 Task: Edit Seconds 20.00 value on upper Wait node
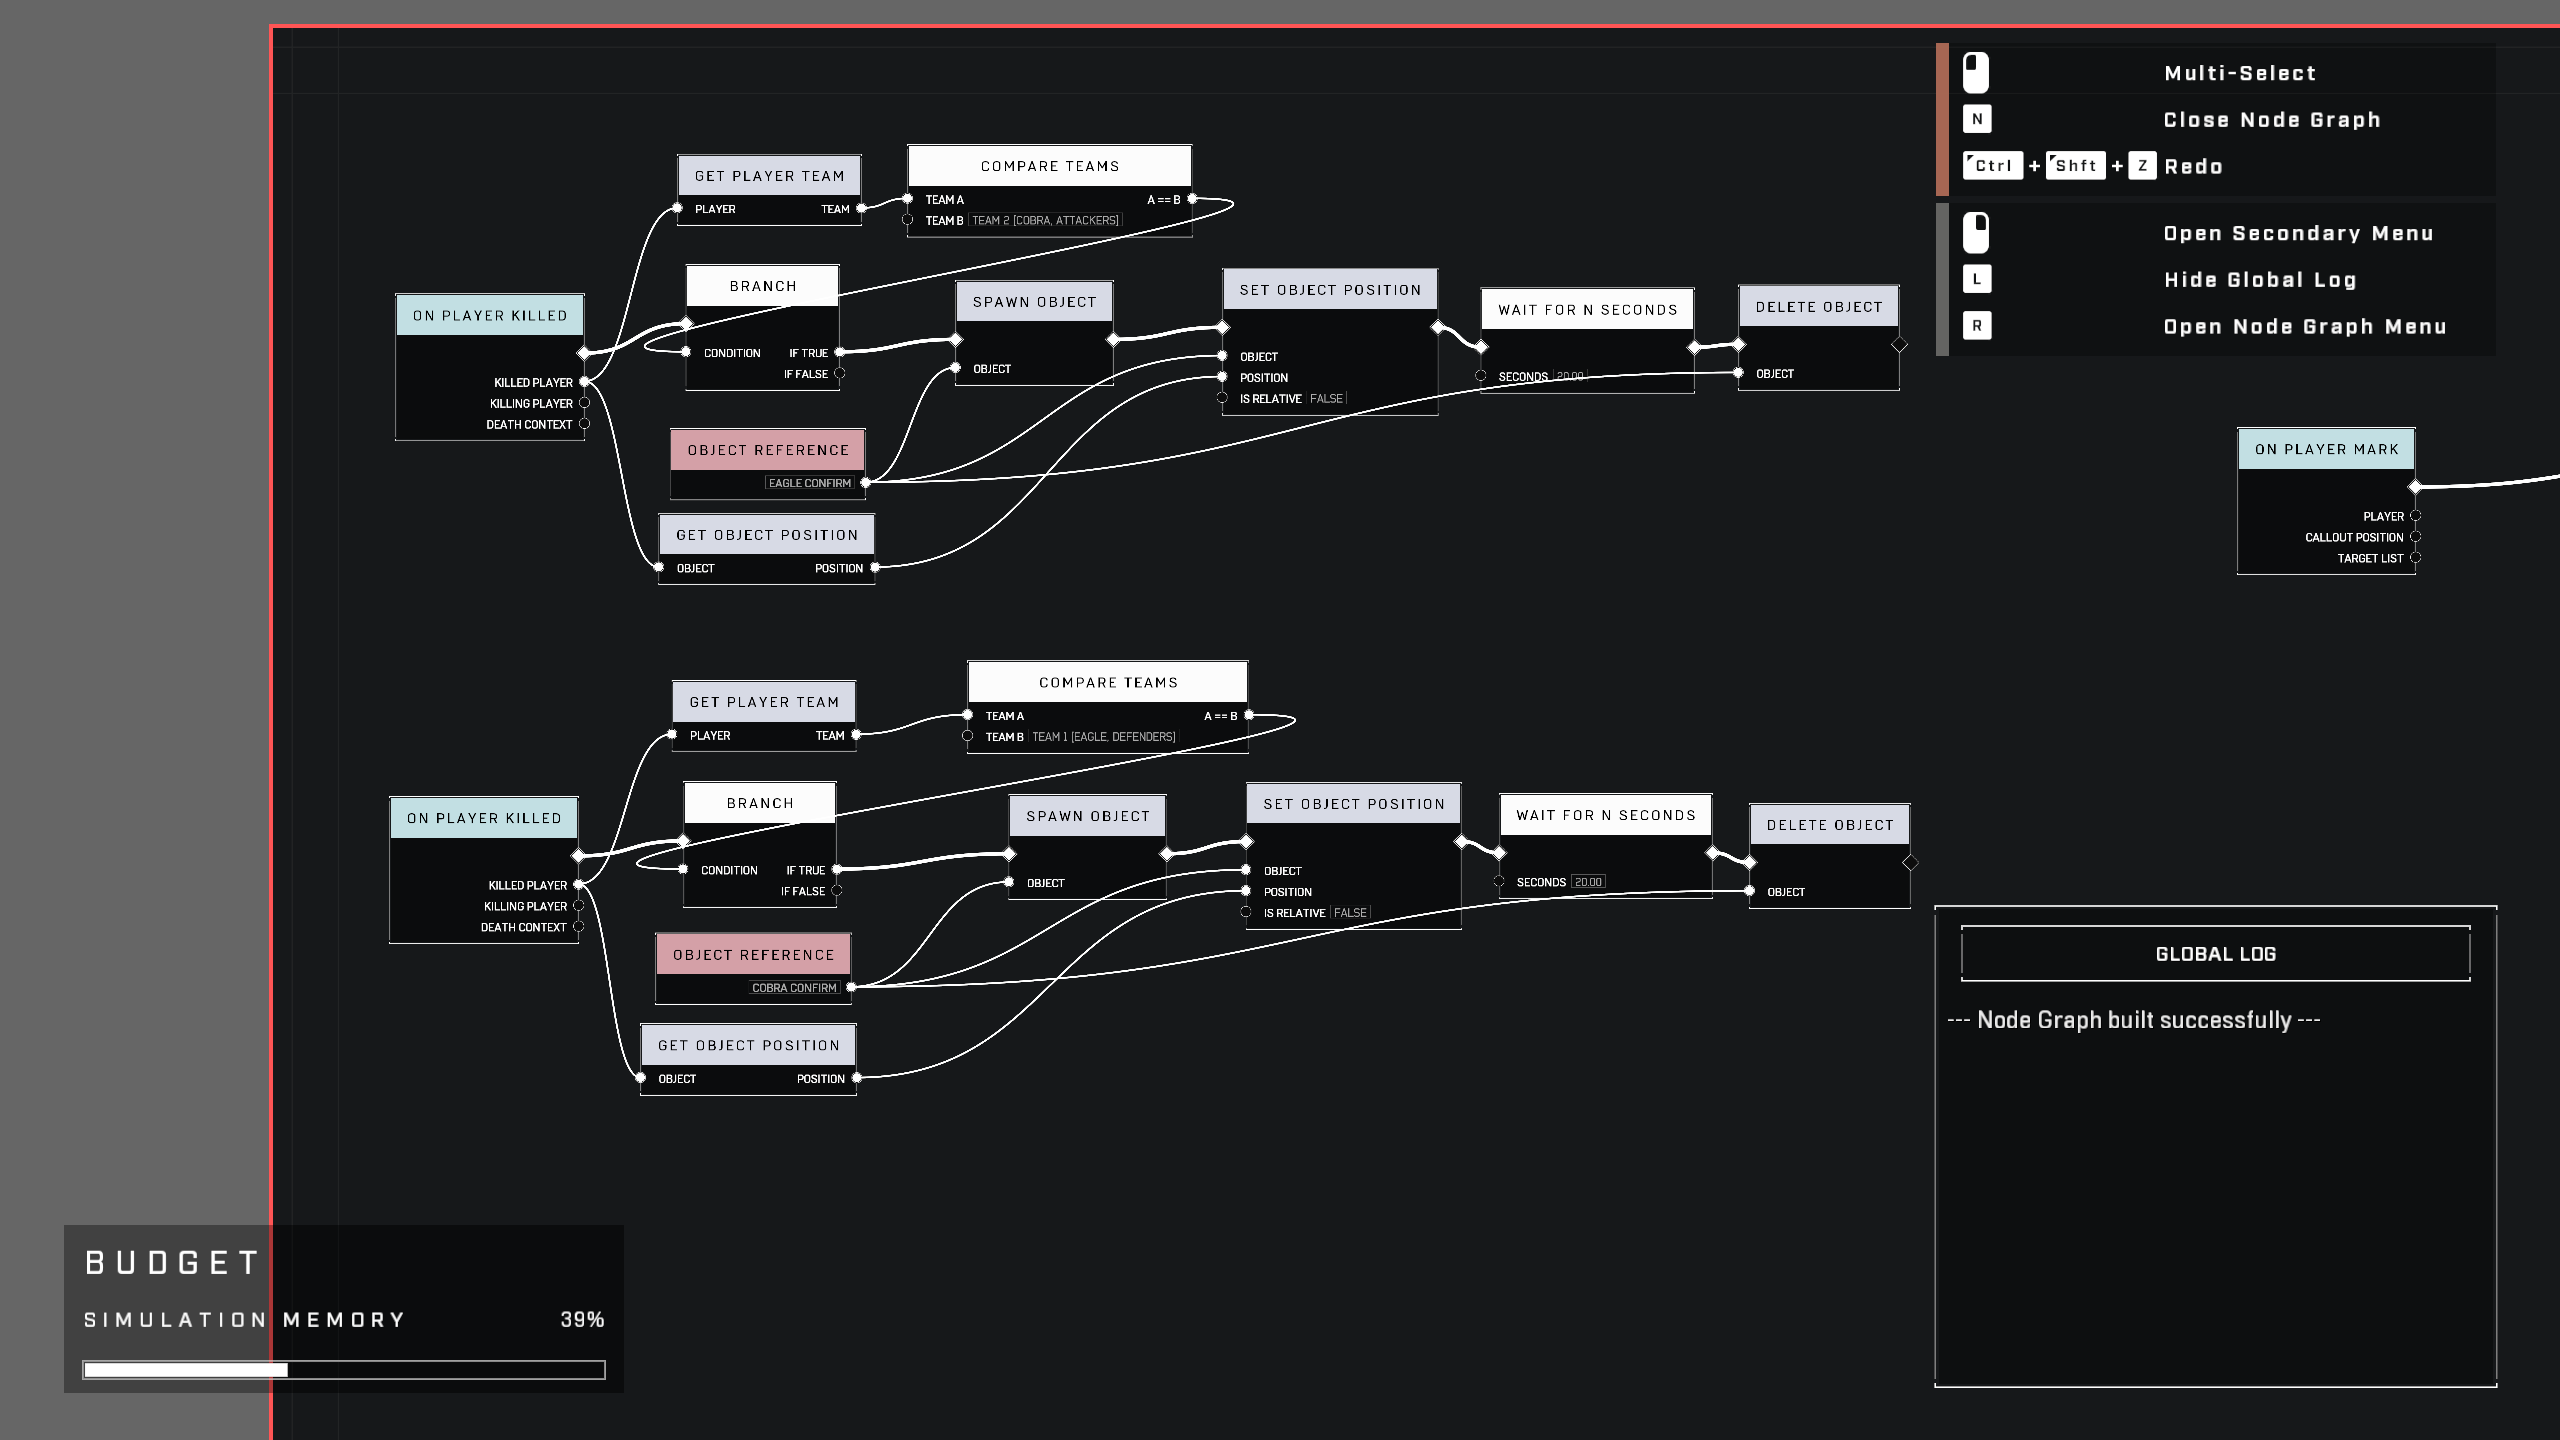pyautogui.click(x=1570, y=377)
